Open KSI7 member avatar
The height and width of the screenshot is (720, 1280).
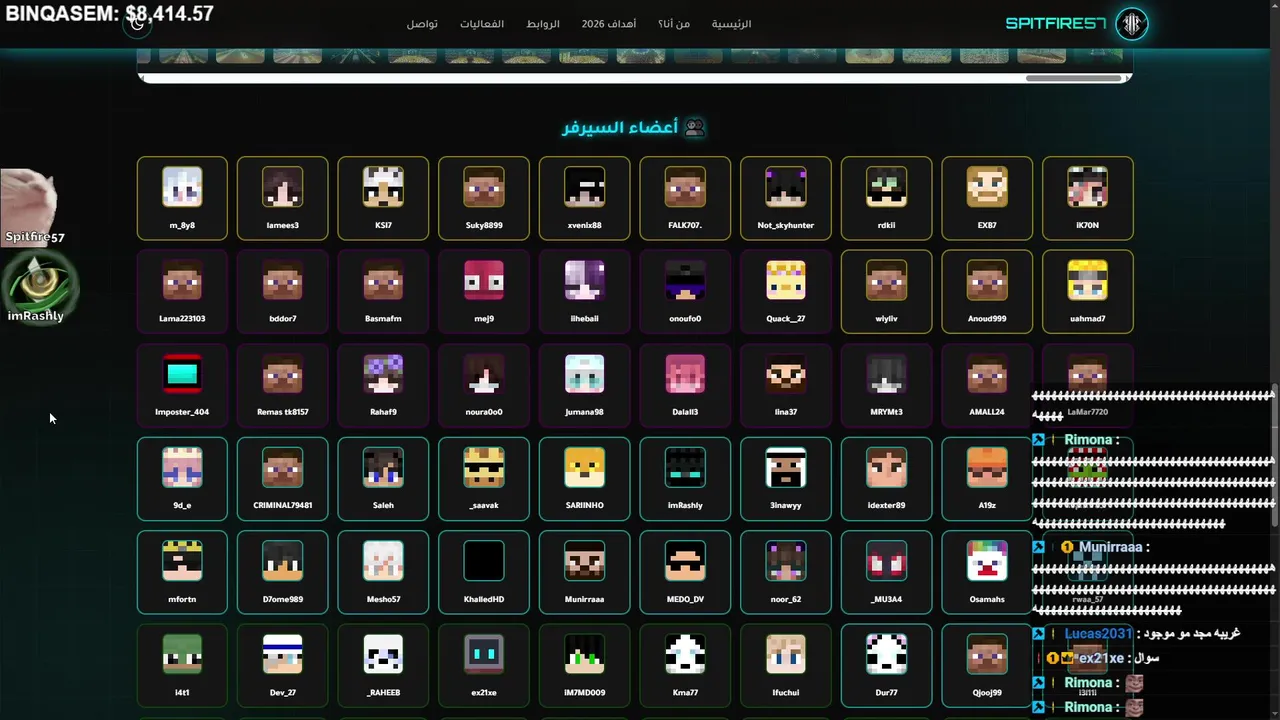(383, 187)
